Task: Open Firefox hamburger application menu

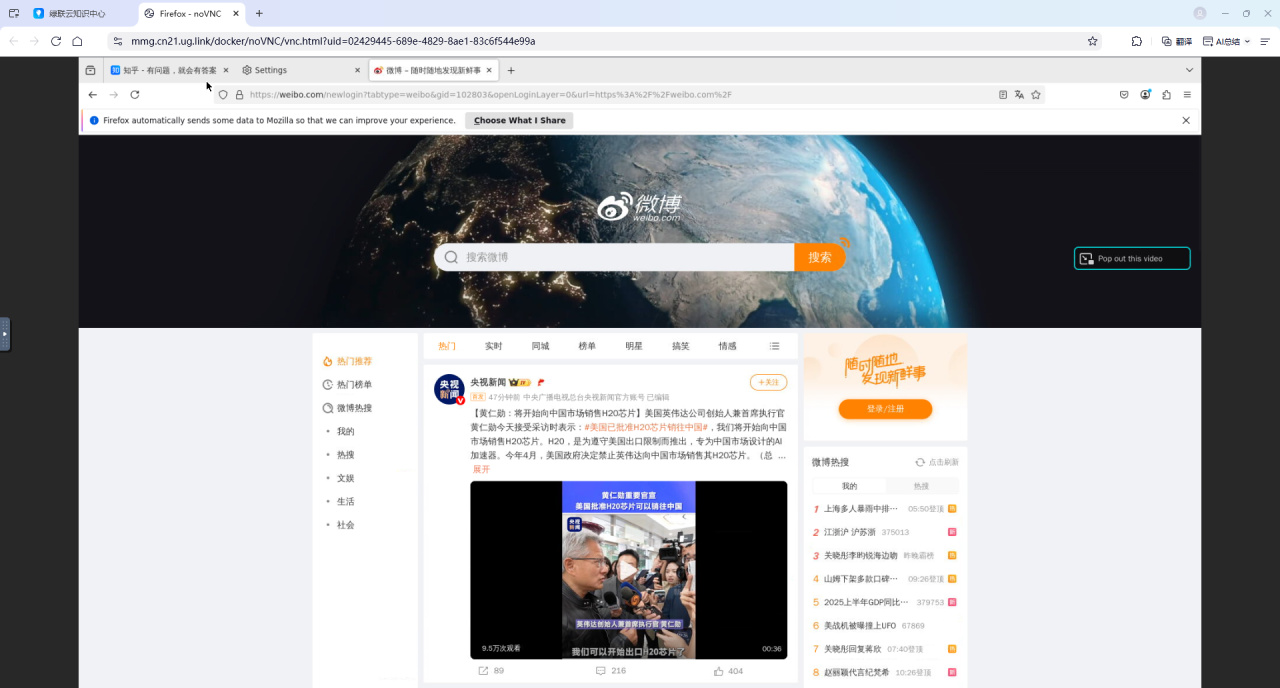Action: [x=1187, y=95]
